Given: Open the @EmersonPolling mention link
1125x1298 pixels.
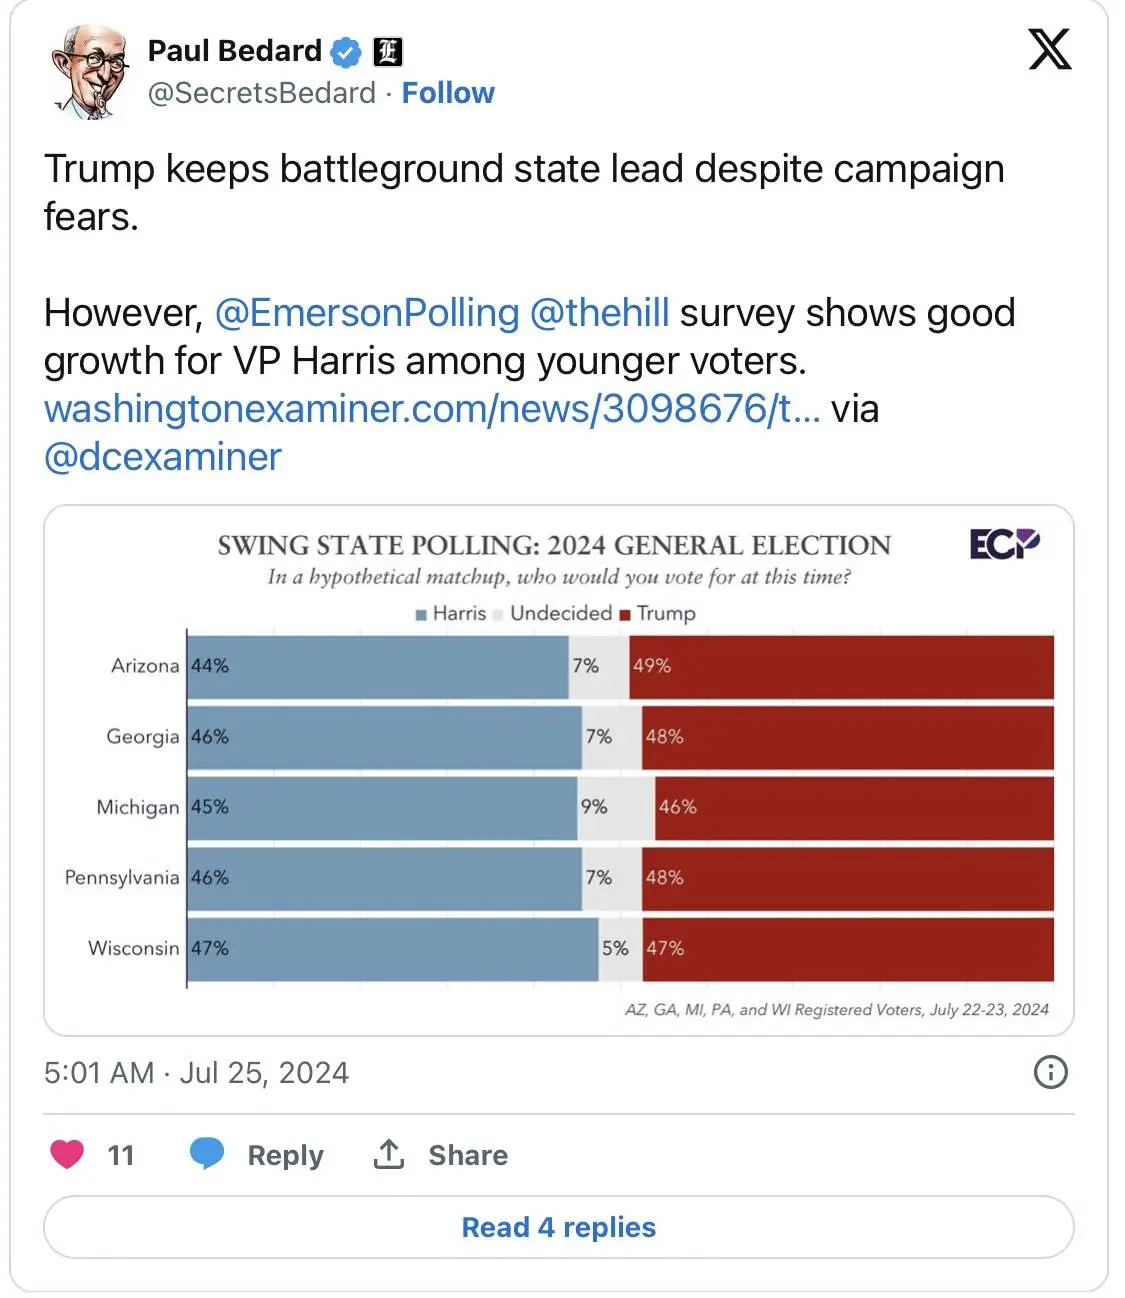Looking at the screenshot, I should click(367, 313).
